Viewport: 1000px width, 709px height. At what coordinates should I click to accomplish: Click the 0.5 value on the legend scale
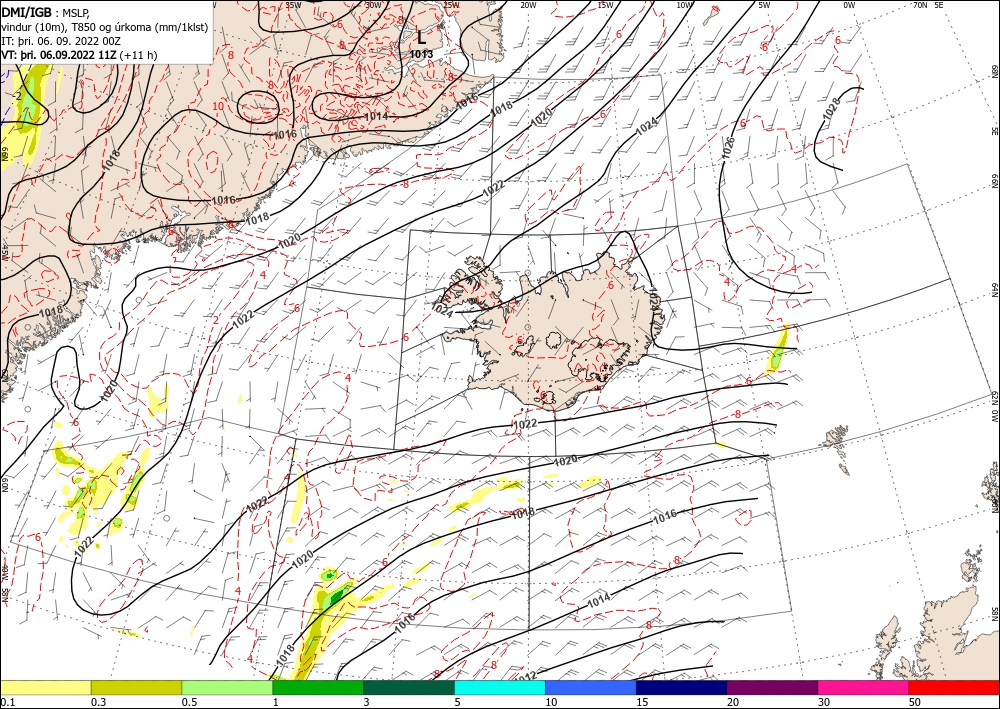(x=188, y=701)
